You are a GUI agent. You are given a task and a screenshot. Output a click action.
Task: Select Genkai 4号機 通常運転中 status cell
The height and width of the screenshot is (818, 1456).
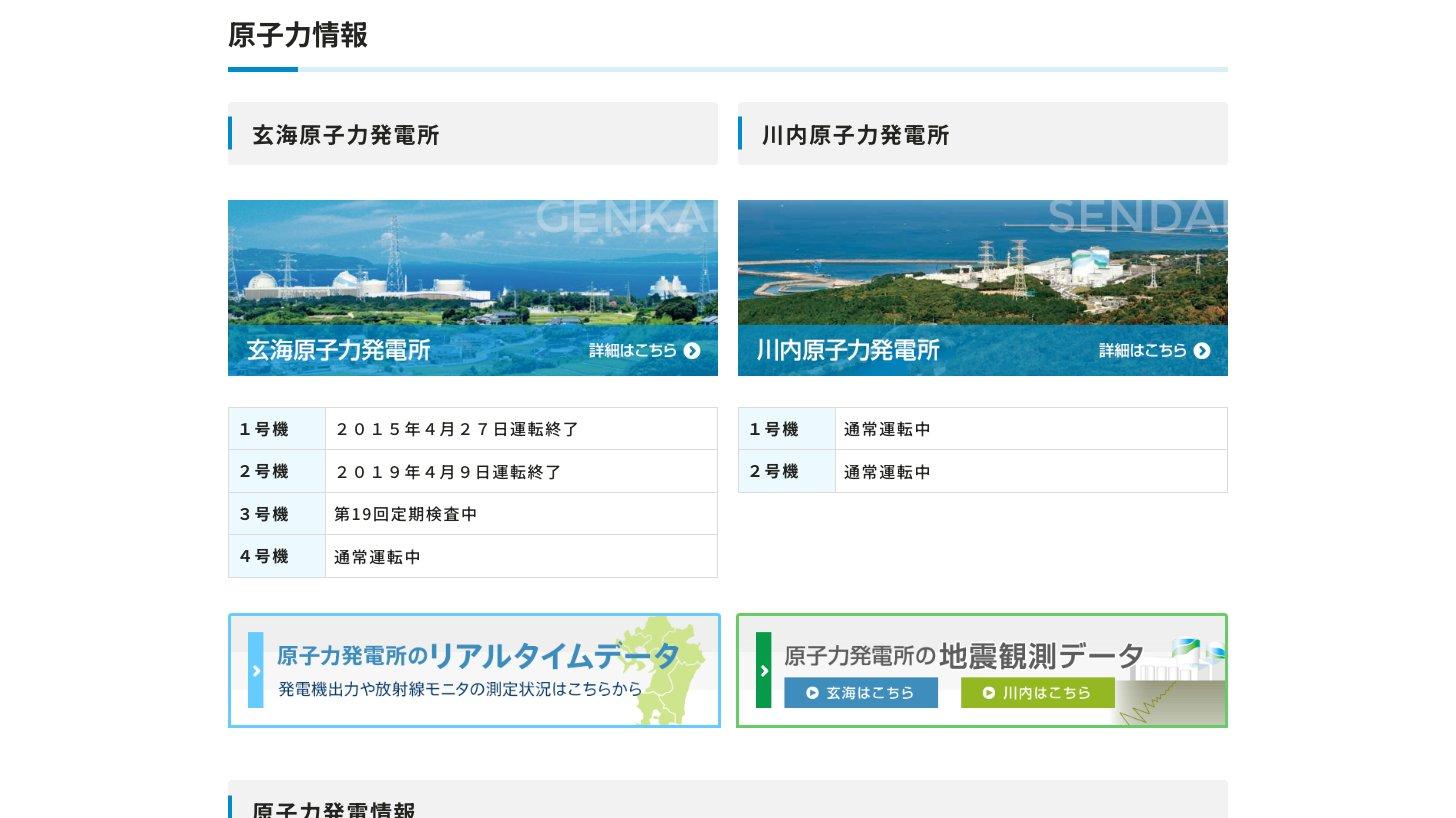pyautogui.click(x=521, y=556)
